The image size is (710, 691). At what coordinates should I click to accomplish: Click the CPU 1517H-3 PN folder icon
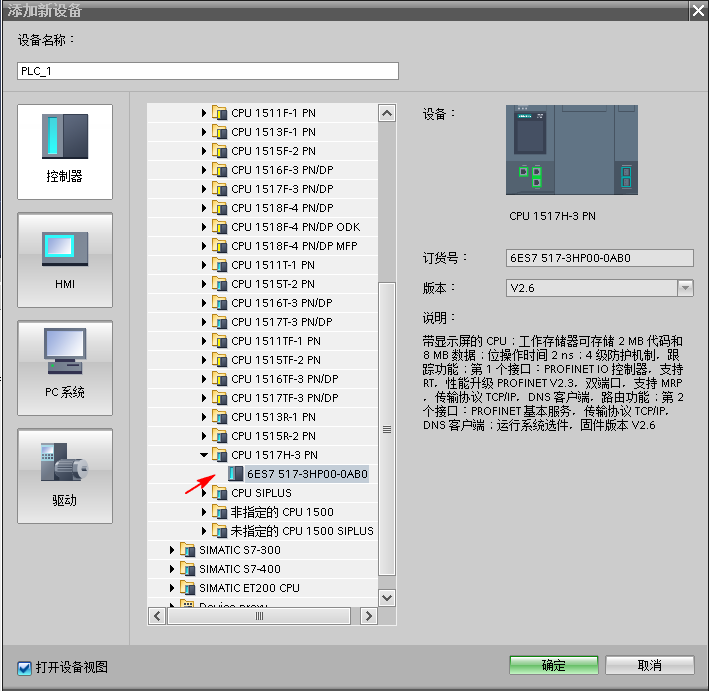click(220, 455)
